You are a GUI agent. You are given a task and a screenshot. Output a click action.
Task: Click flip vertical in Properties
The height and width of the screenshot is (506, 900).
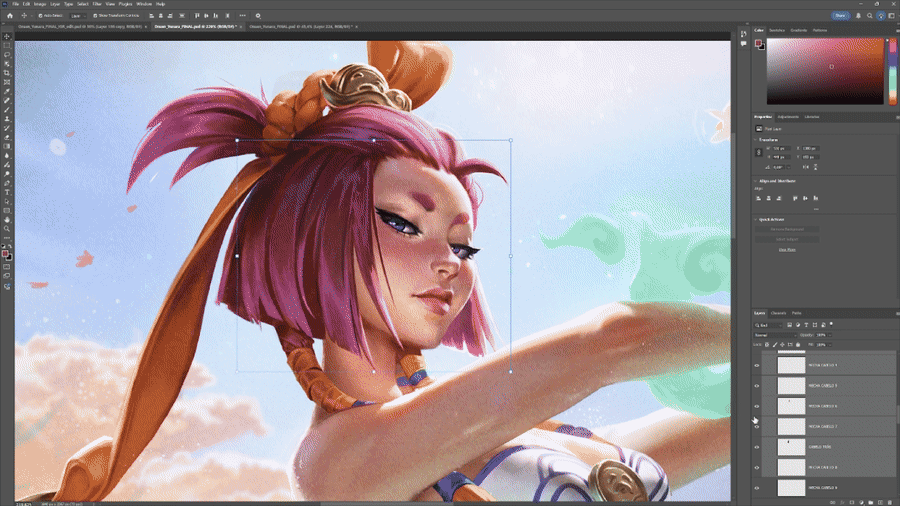[x=815, y=167]
